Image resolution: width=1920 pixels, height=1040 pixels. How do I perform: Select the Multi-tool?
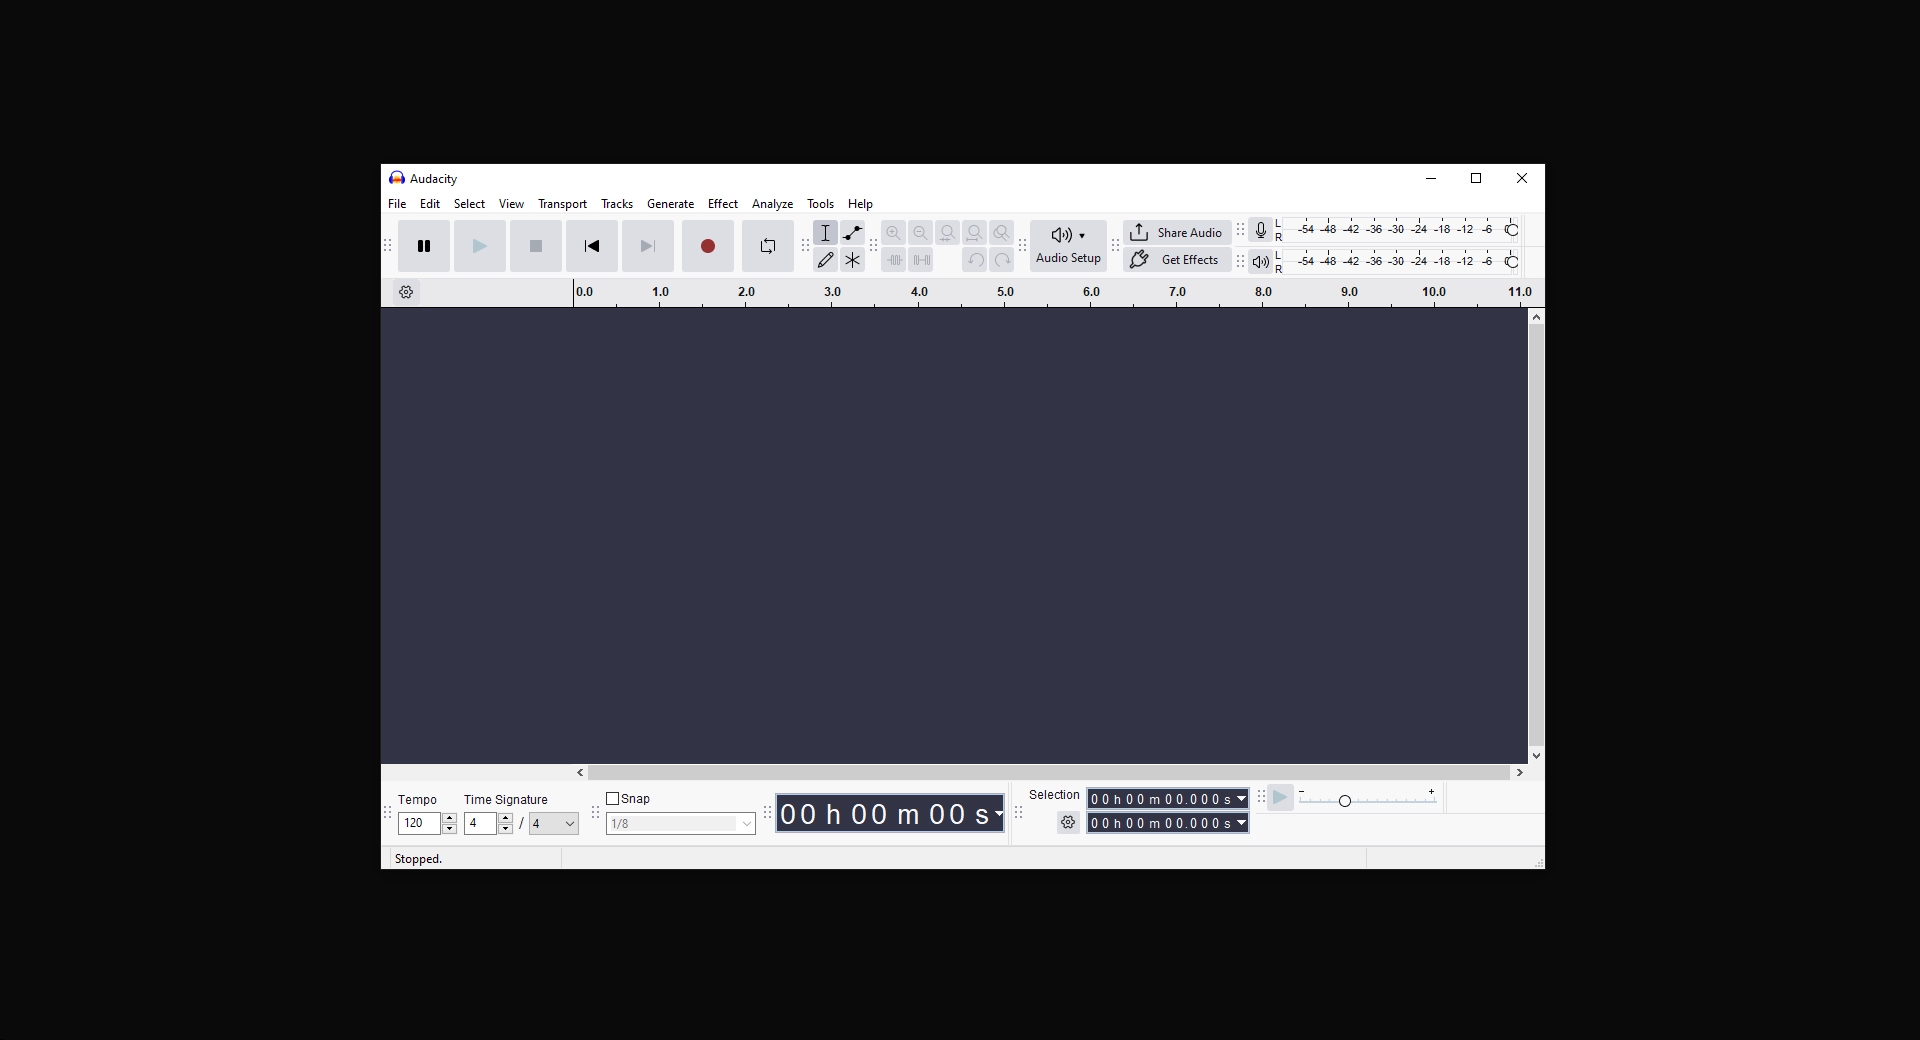[x=852, y=259]
